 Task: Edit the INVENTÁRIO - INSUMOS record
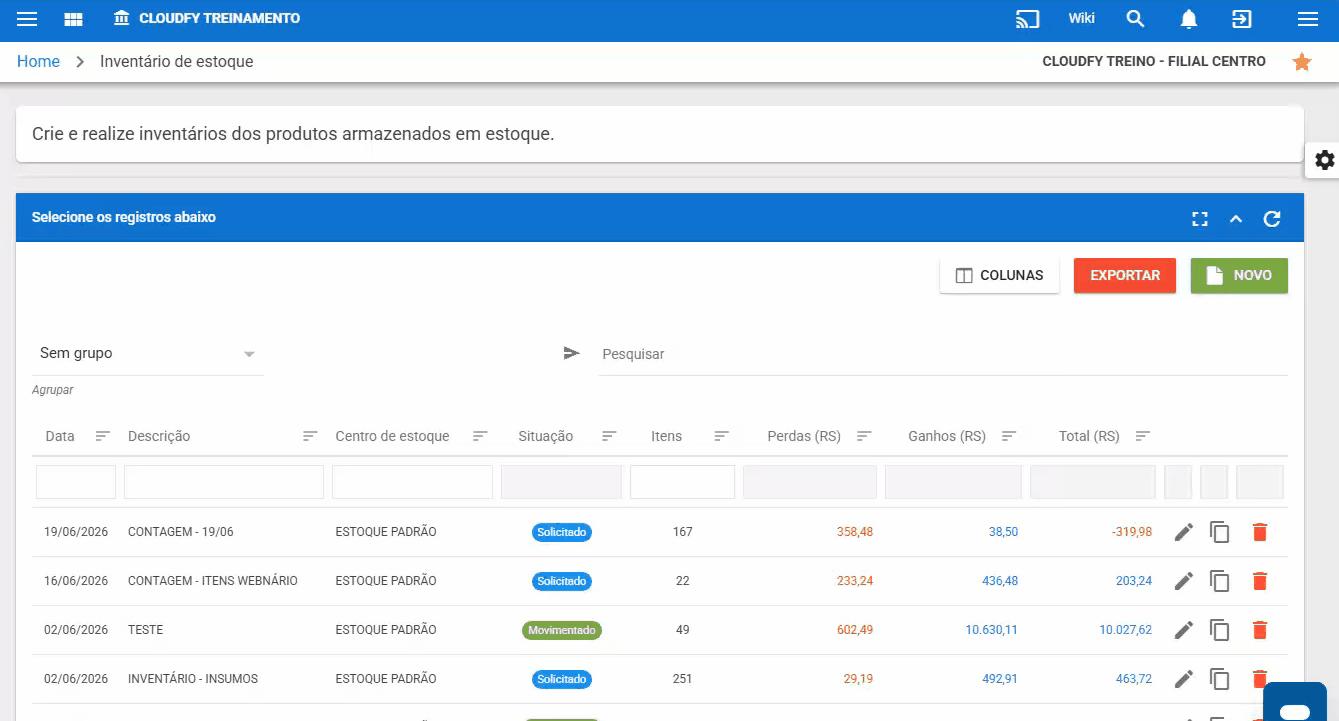[x=1184, y=679]
